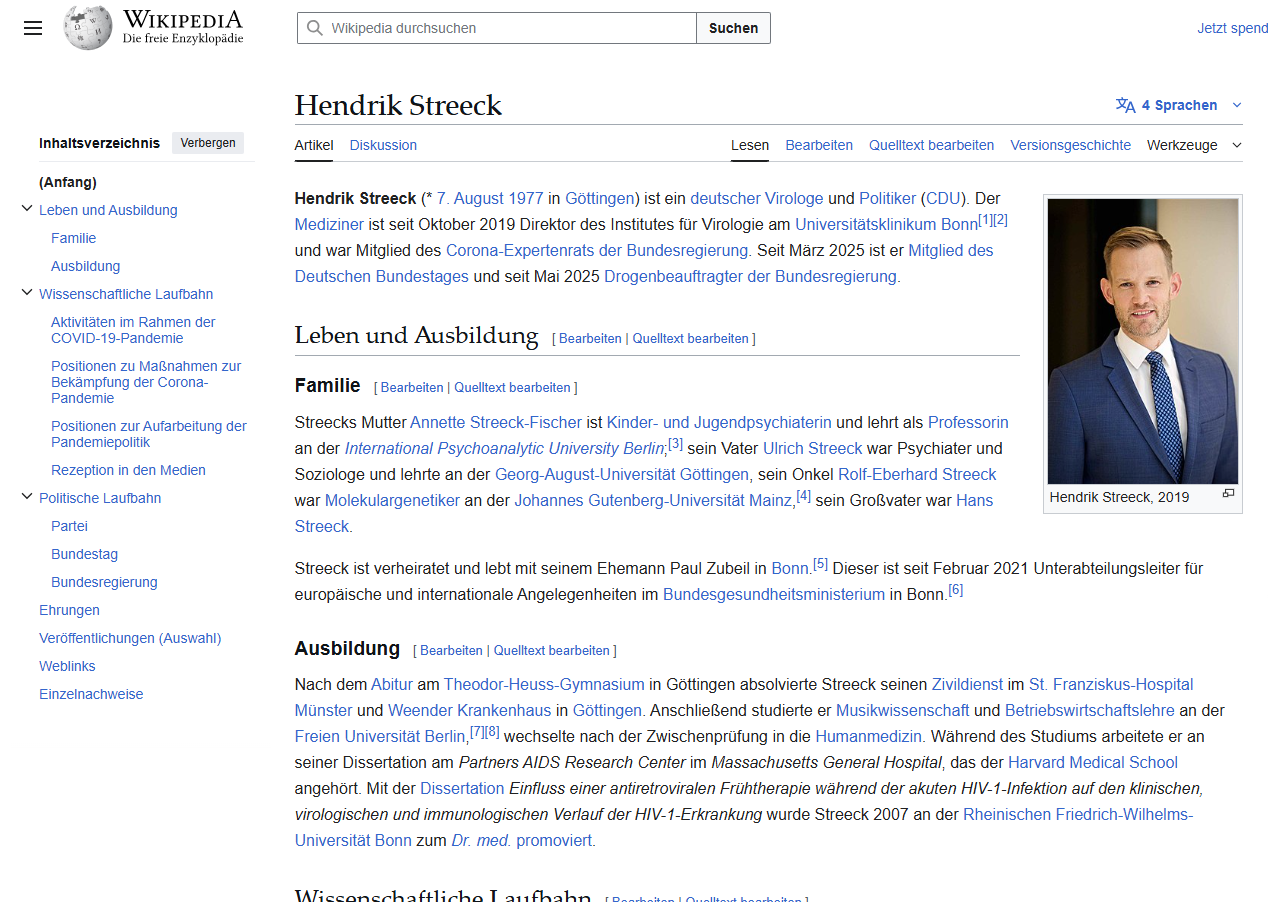Select the Lesen tab
The height and width of the screenshot is (902, 1268).
coord(750,145)
